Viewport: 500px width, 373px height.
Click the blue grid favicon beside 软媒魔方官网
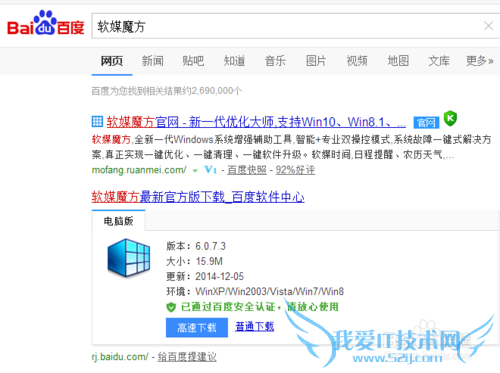[x=97, y=121]
